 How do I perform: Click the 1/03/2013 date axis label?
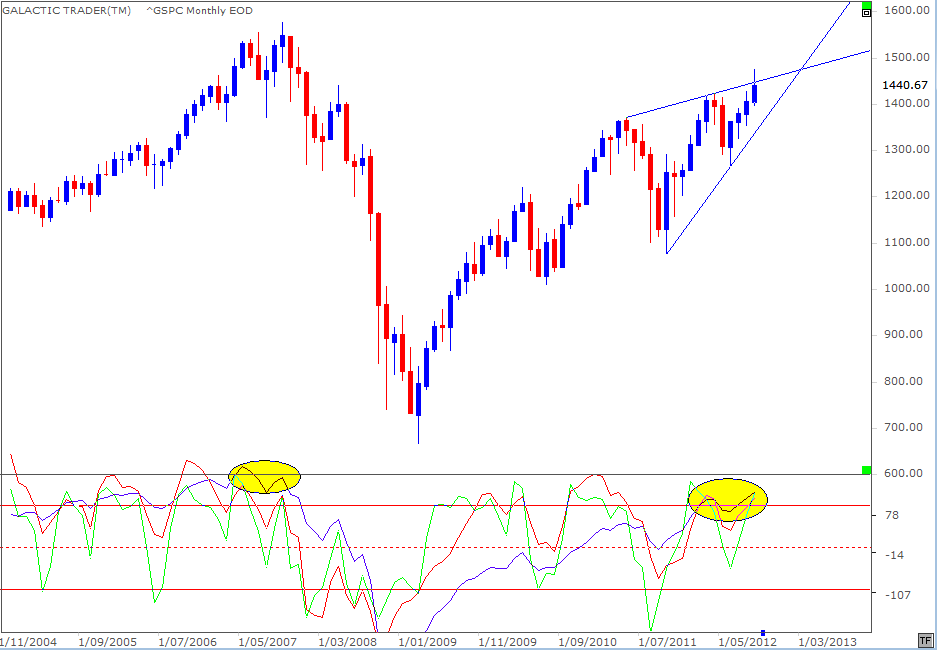point(829,642)
